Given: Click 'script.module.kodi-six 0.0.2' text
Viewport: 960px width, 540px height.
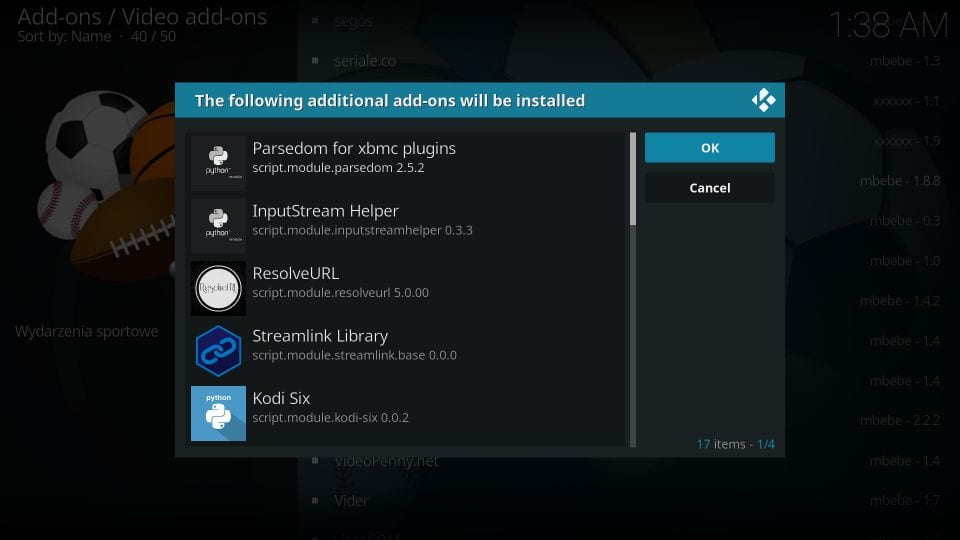Looking at the screenshot, I should (x=331, y=418).
